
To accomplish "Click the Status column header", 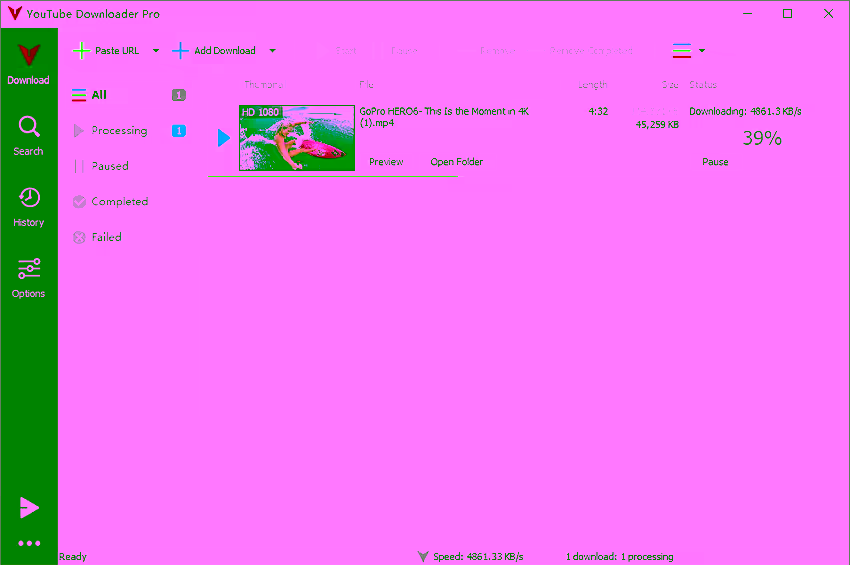I will coord(703,85).
